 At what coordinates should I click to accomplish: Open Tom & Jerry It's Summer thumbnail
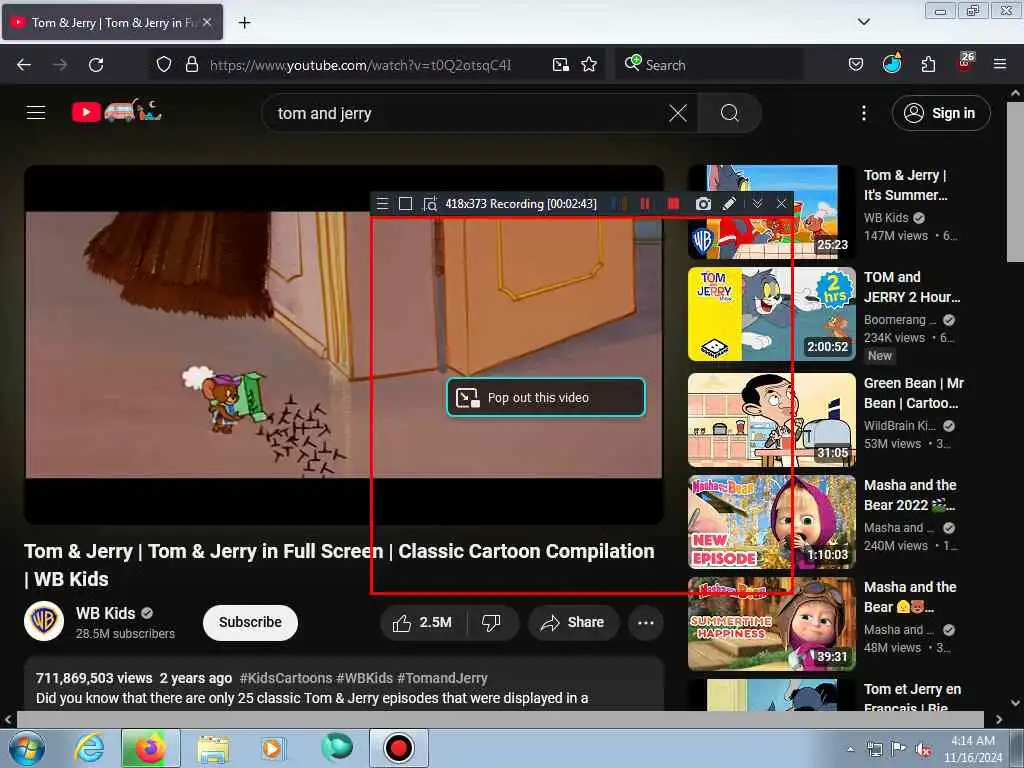[771, 212]
